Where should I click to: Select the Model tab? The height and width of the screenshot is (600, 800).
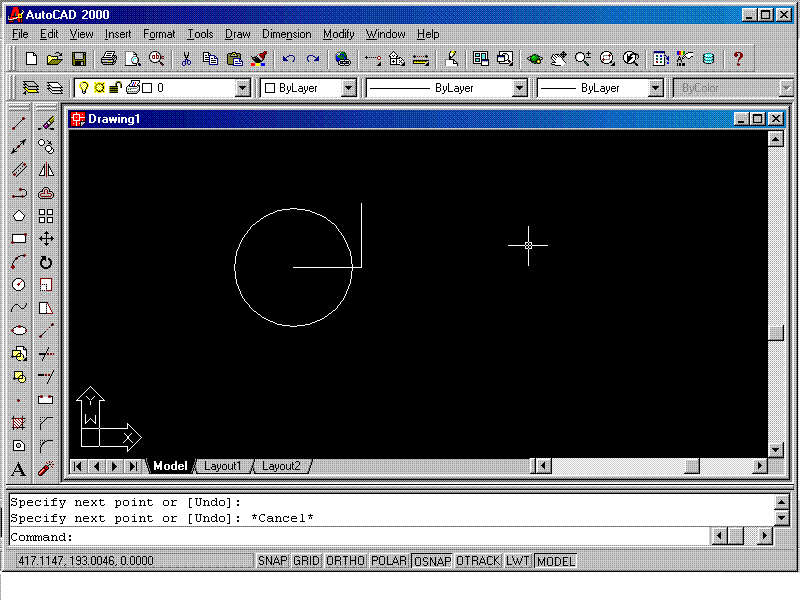click(170, 466)
